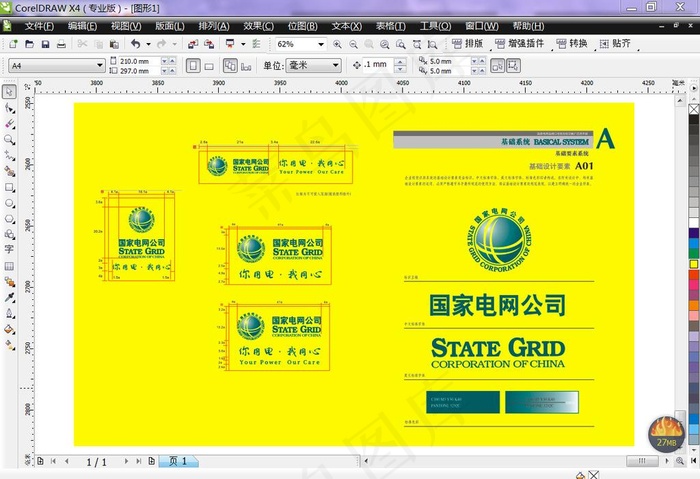
Task: Open a file with folder icon
Action: point(29,44)
